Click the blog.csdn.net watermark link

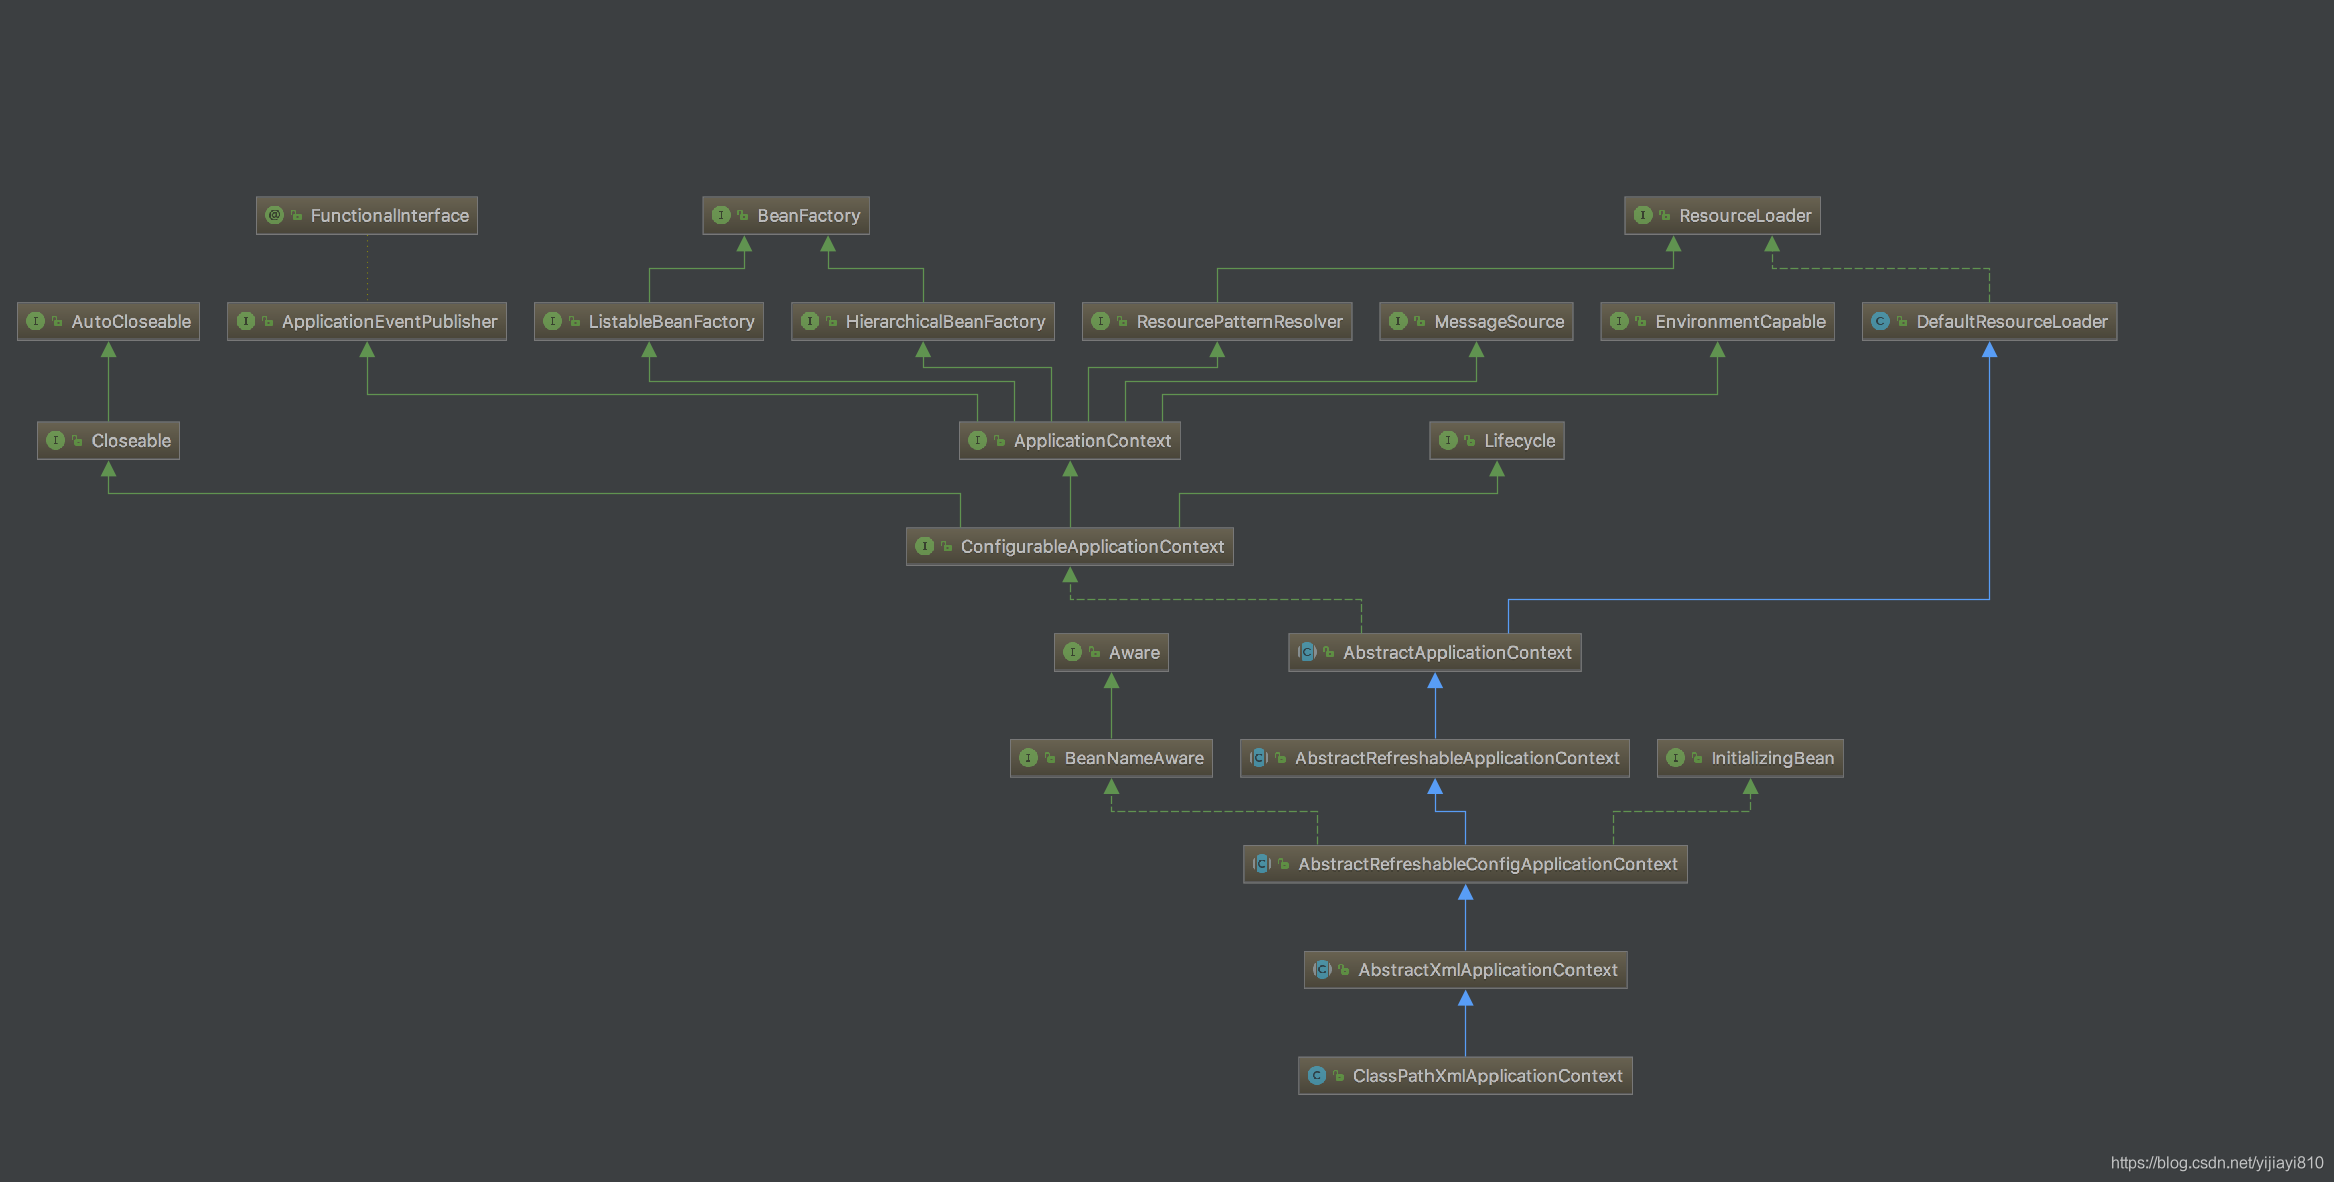click(2216, 1162)
